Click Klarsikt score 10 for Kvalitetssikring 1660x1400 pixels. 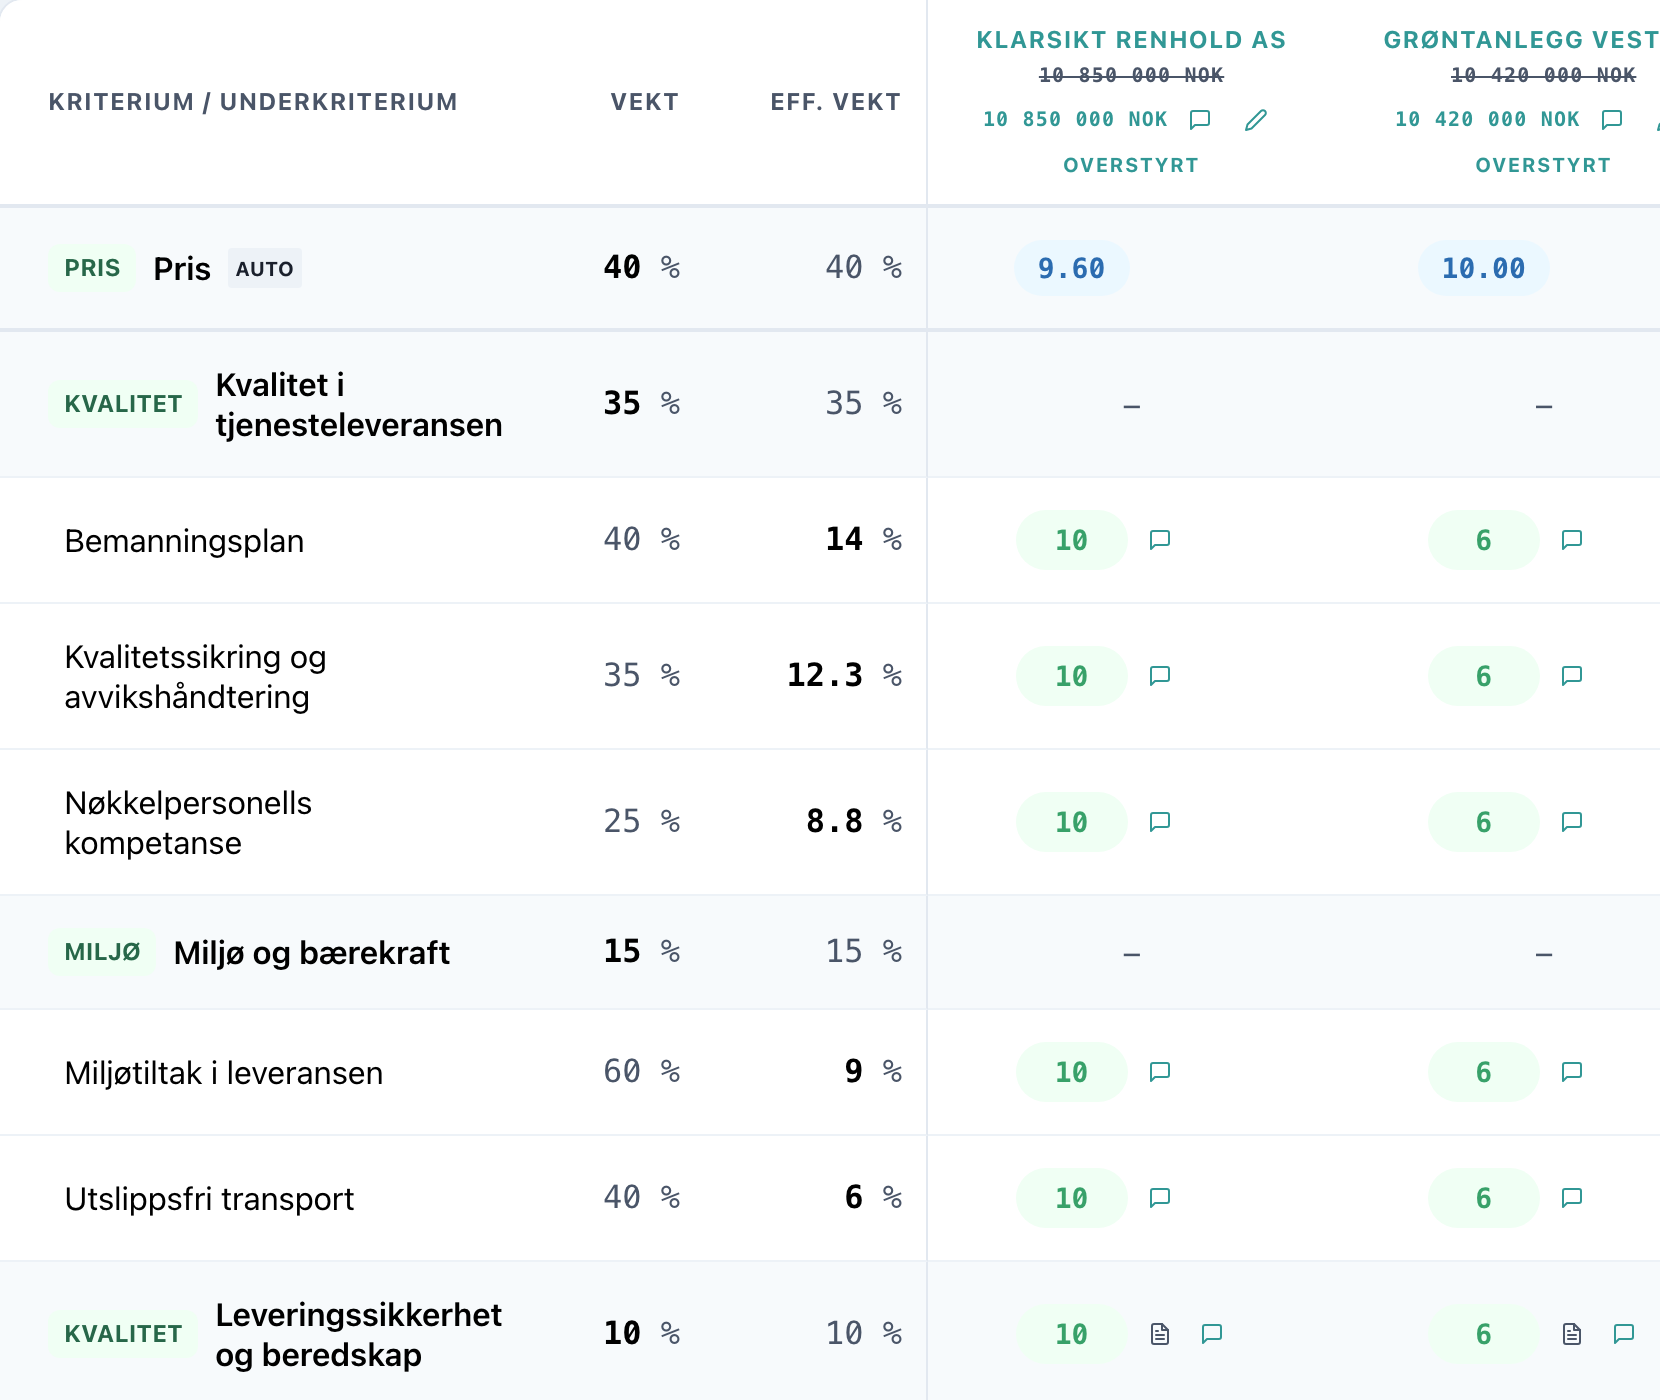[1072, 676]
